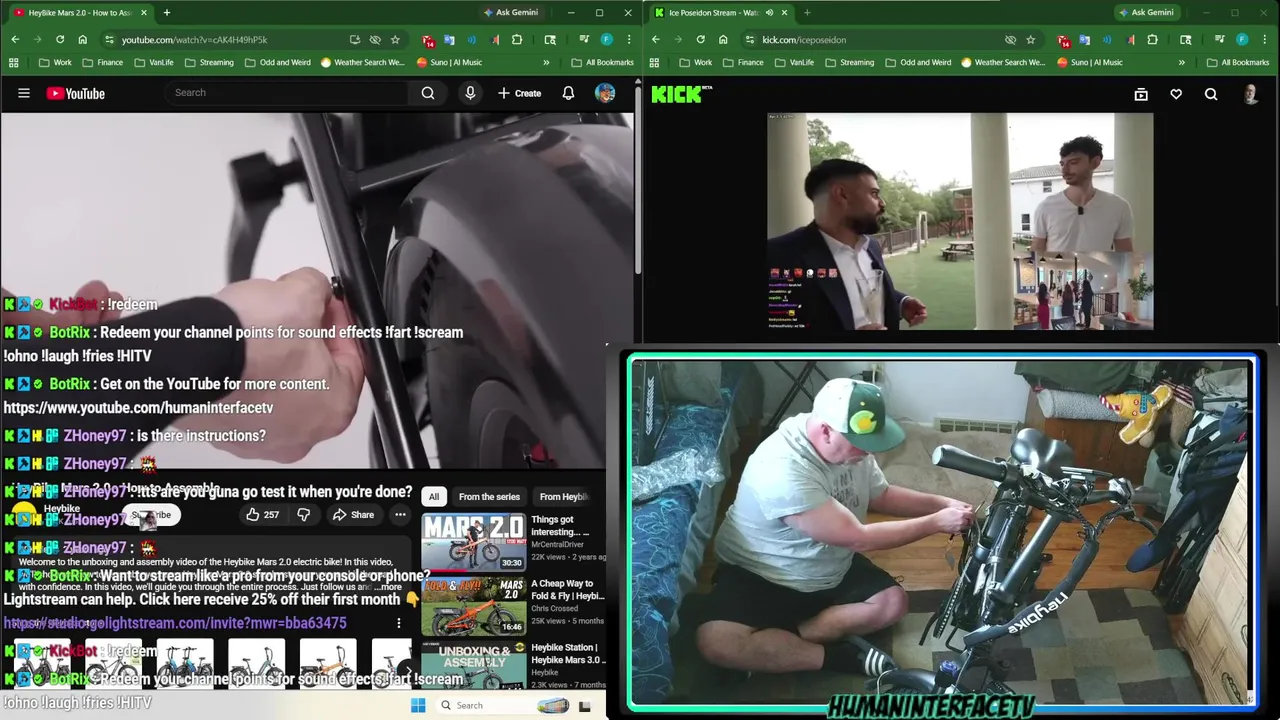This screenshot has height=720, width=1280.
Task: Open Suno AI Music bookmark in YouTube window
Action: [449, 62]
